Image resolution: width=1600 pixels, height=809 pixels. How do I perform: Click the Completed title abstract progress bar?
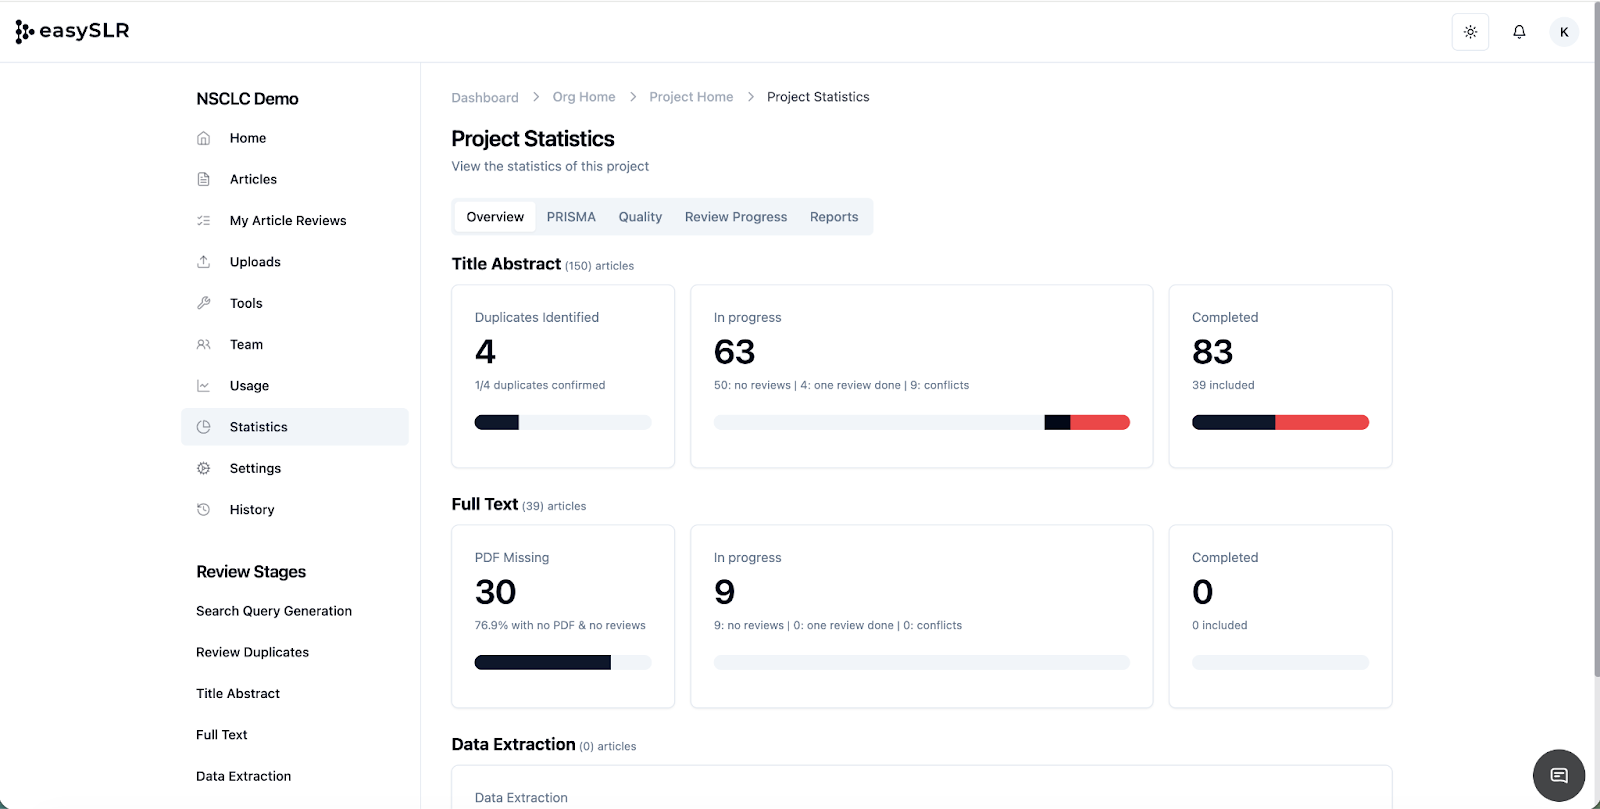1280,423
